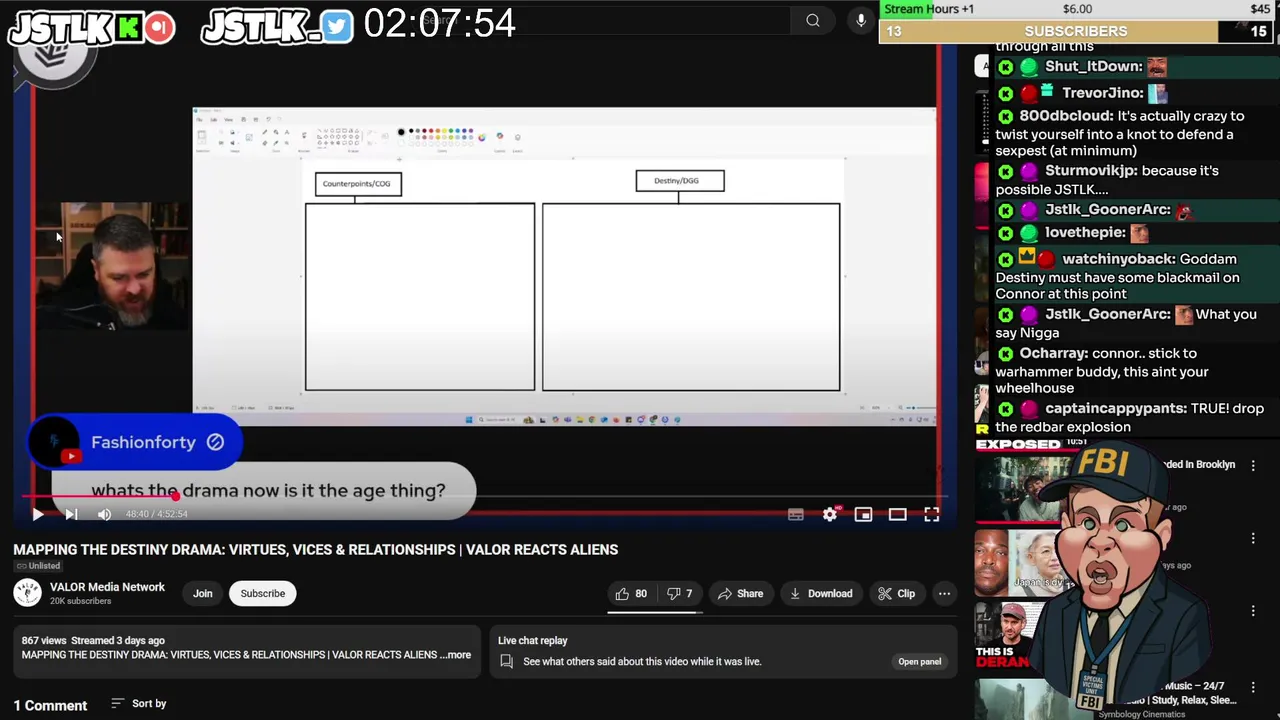Click the 'Counterpoints/COG' box in video
The width and height of the screenshot is (1280, 720).
tap(358, 184)
